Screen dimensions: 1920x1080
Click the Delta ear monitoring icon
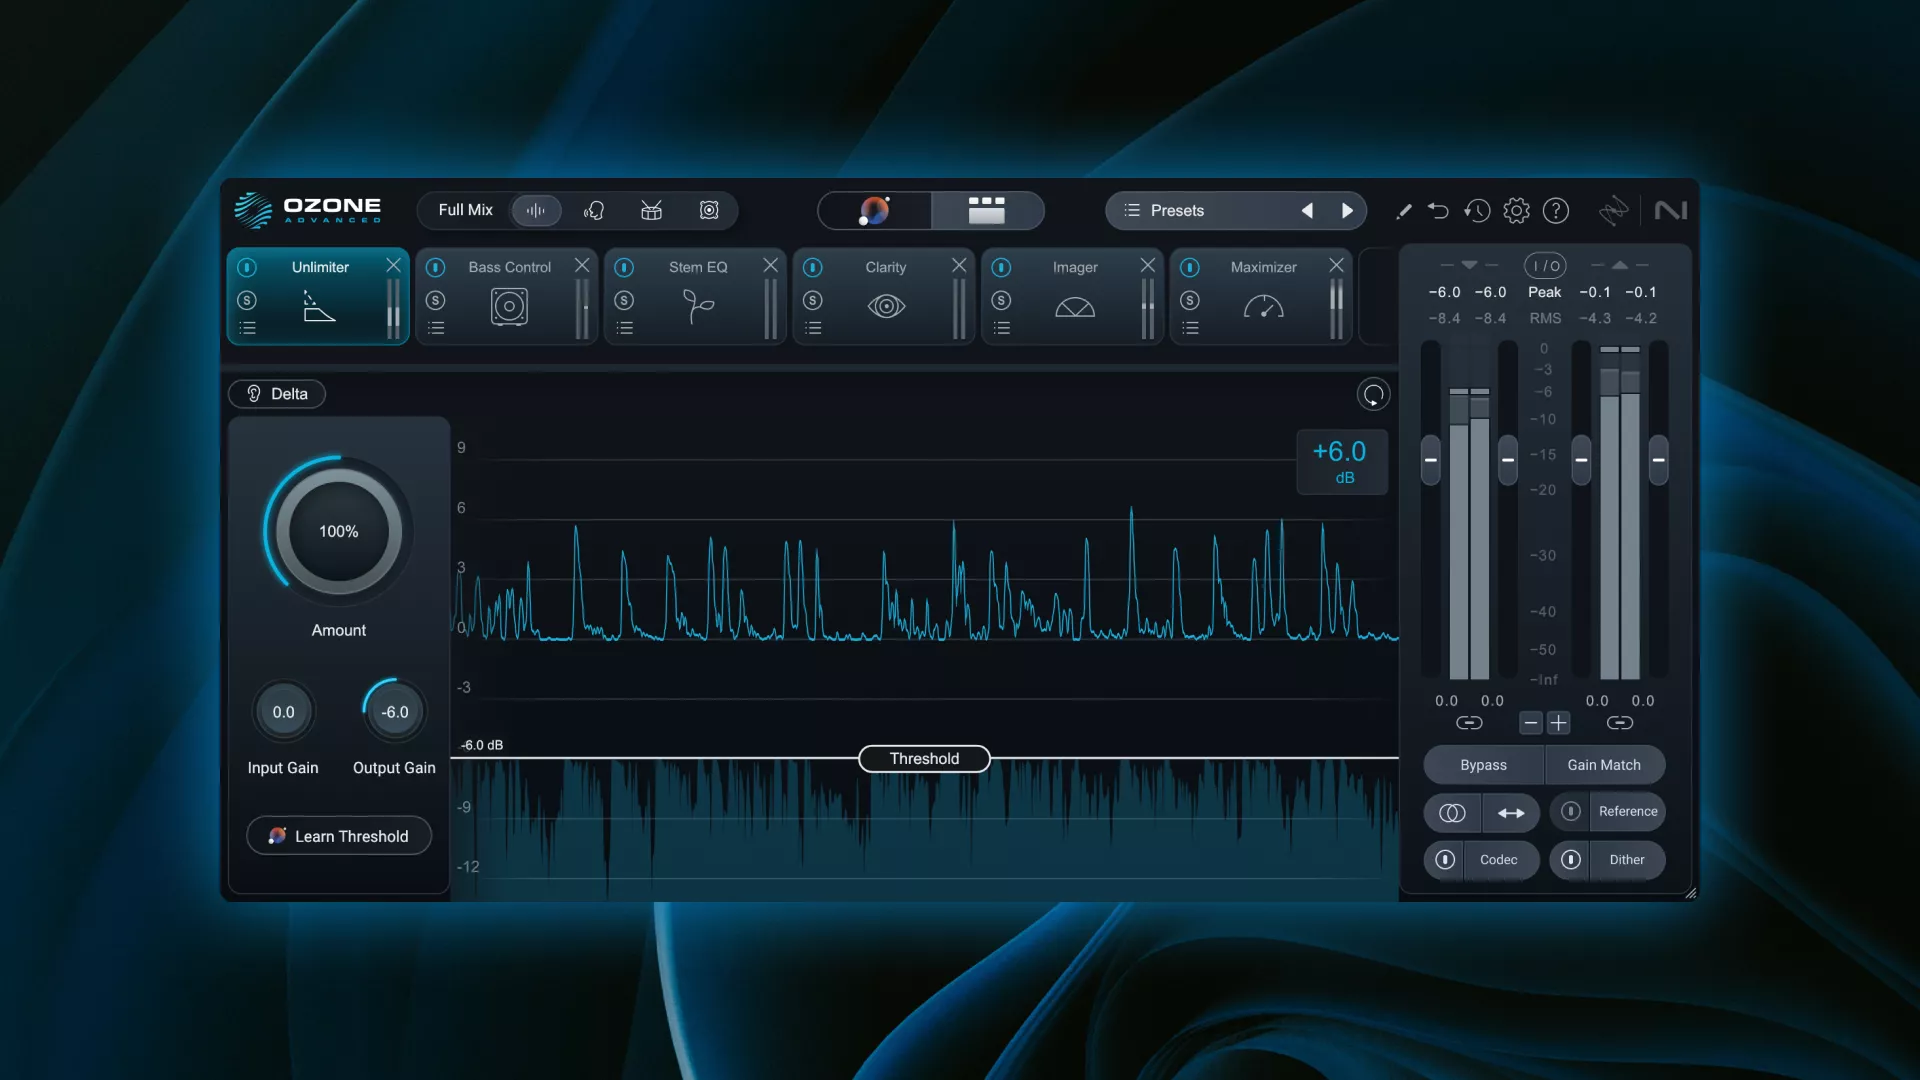(x=254, y=393)
